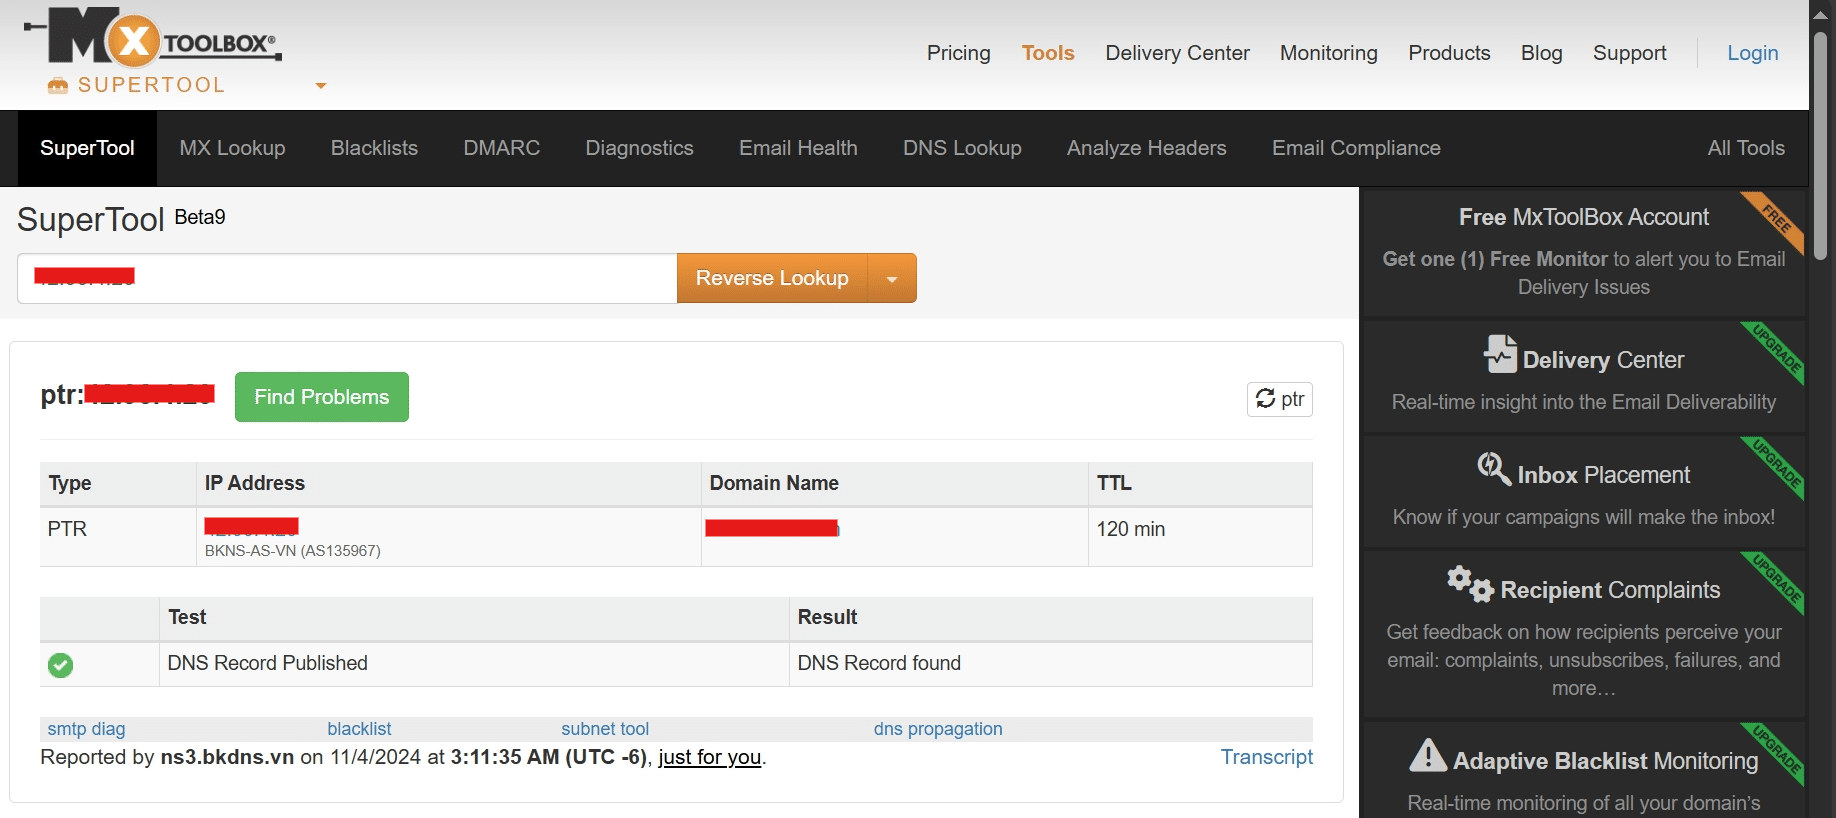Click the Reverse Lookup button
The height and width of the screenshot is (818, 1836).
(772, 279)
